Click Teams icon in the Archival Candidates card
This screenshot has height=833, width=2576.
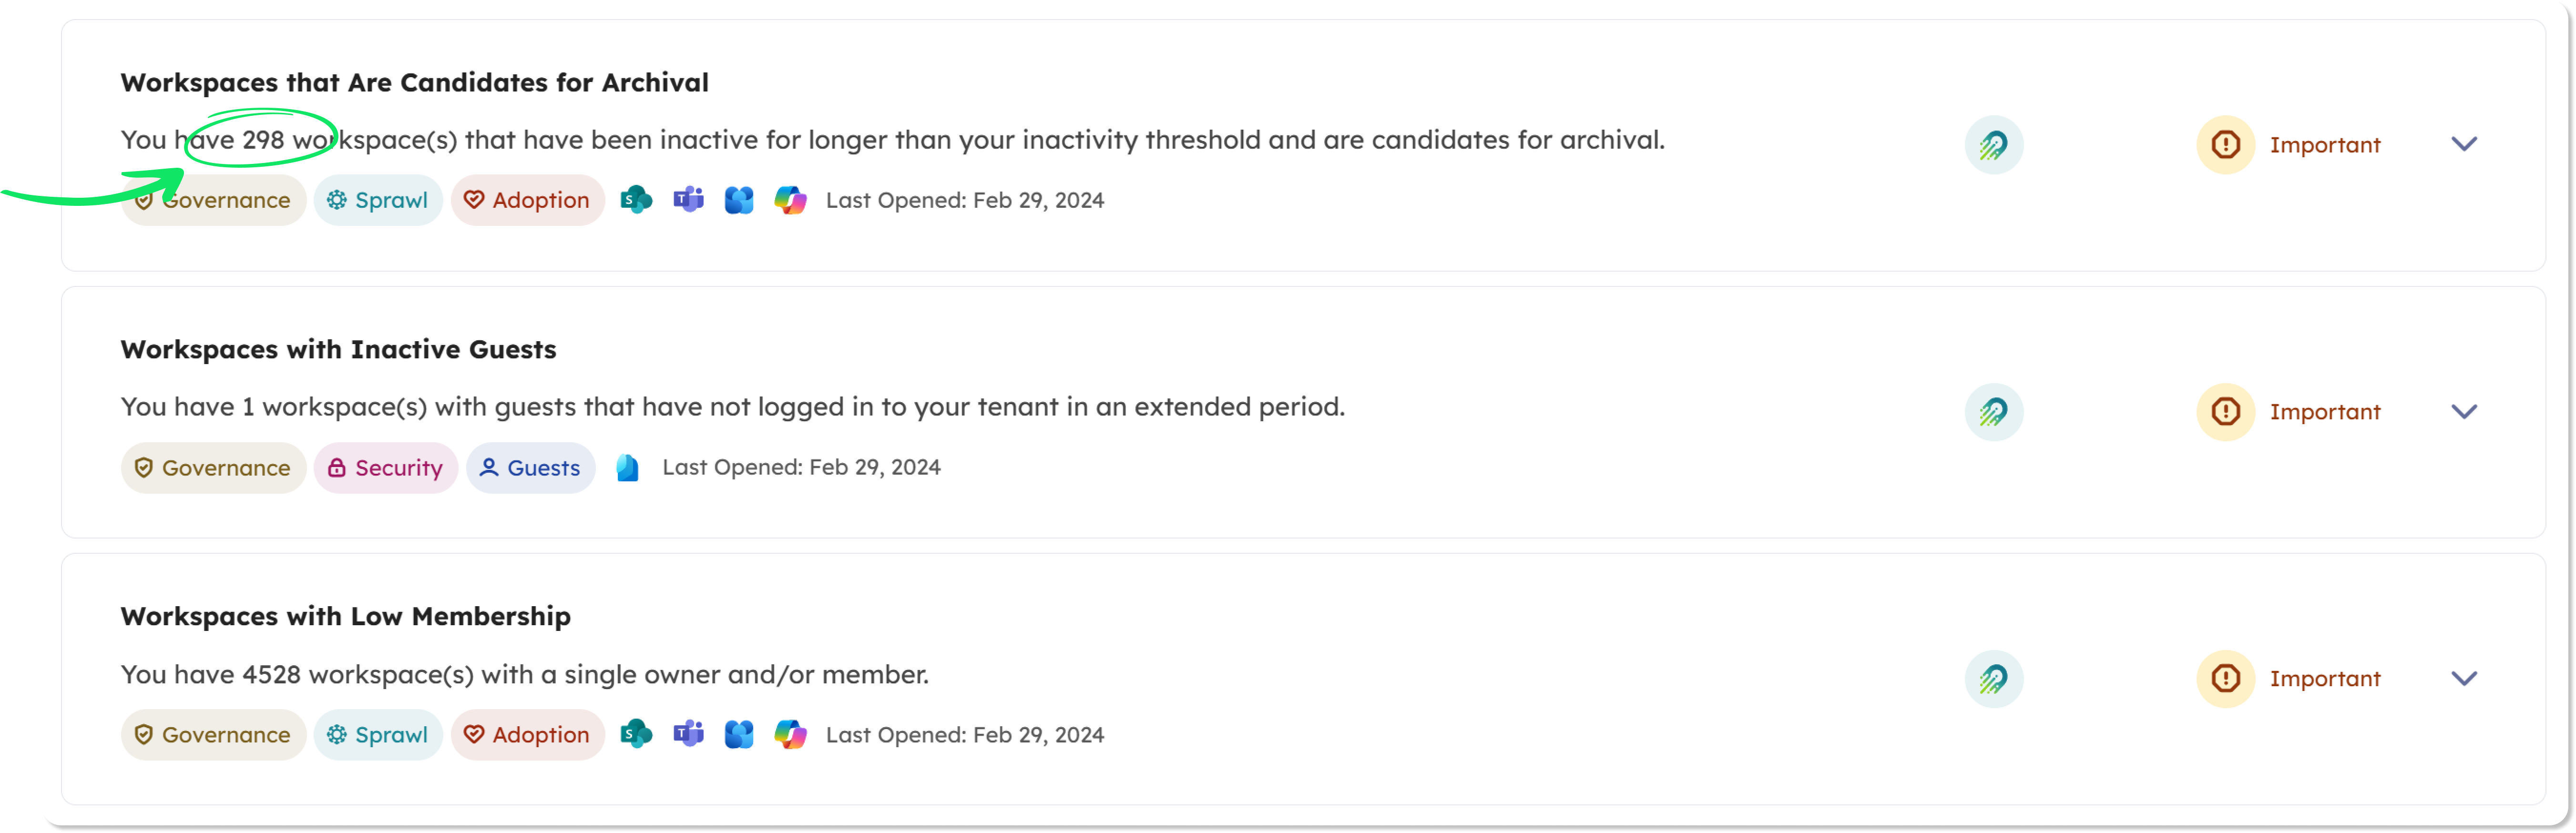688,200
